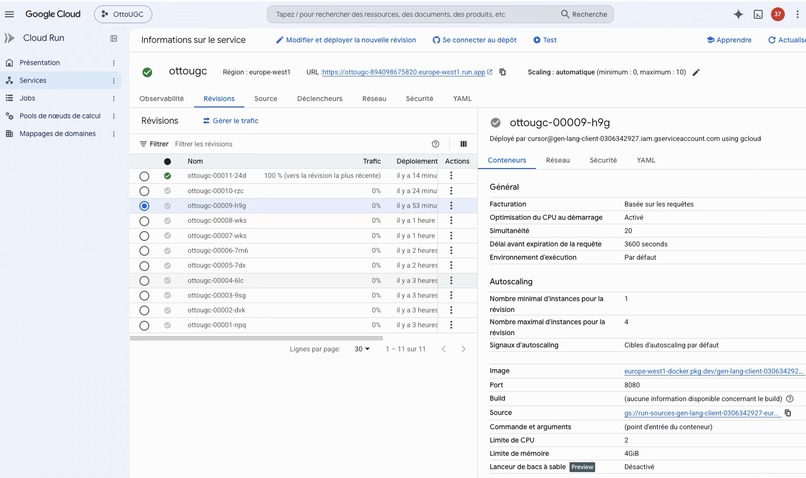The height and width of the screenshot is (478, 806).
Task: Open Build information help icon
Action: (790, 399)
